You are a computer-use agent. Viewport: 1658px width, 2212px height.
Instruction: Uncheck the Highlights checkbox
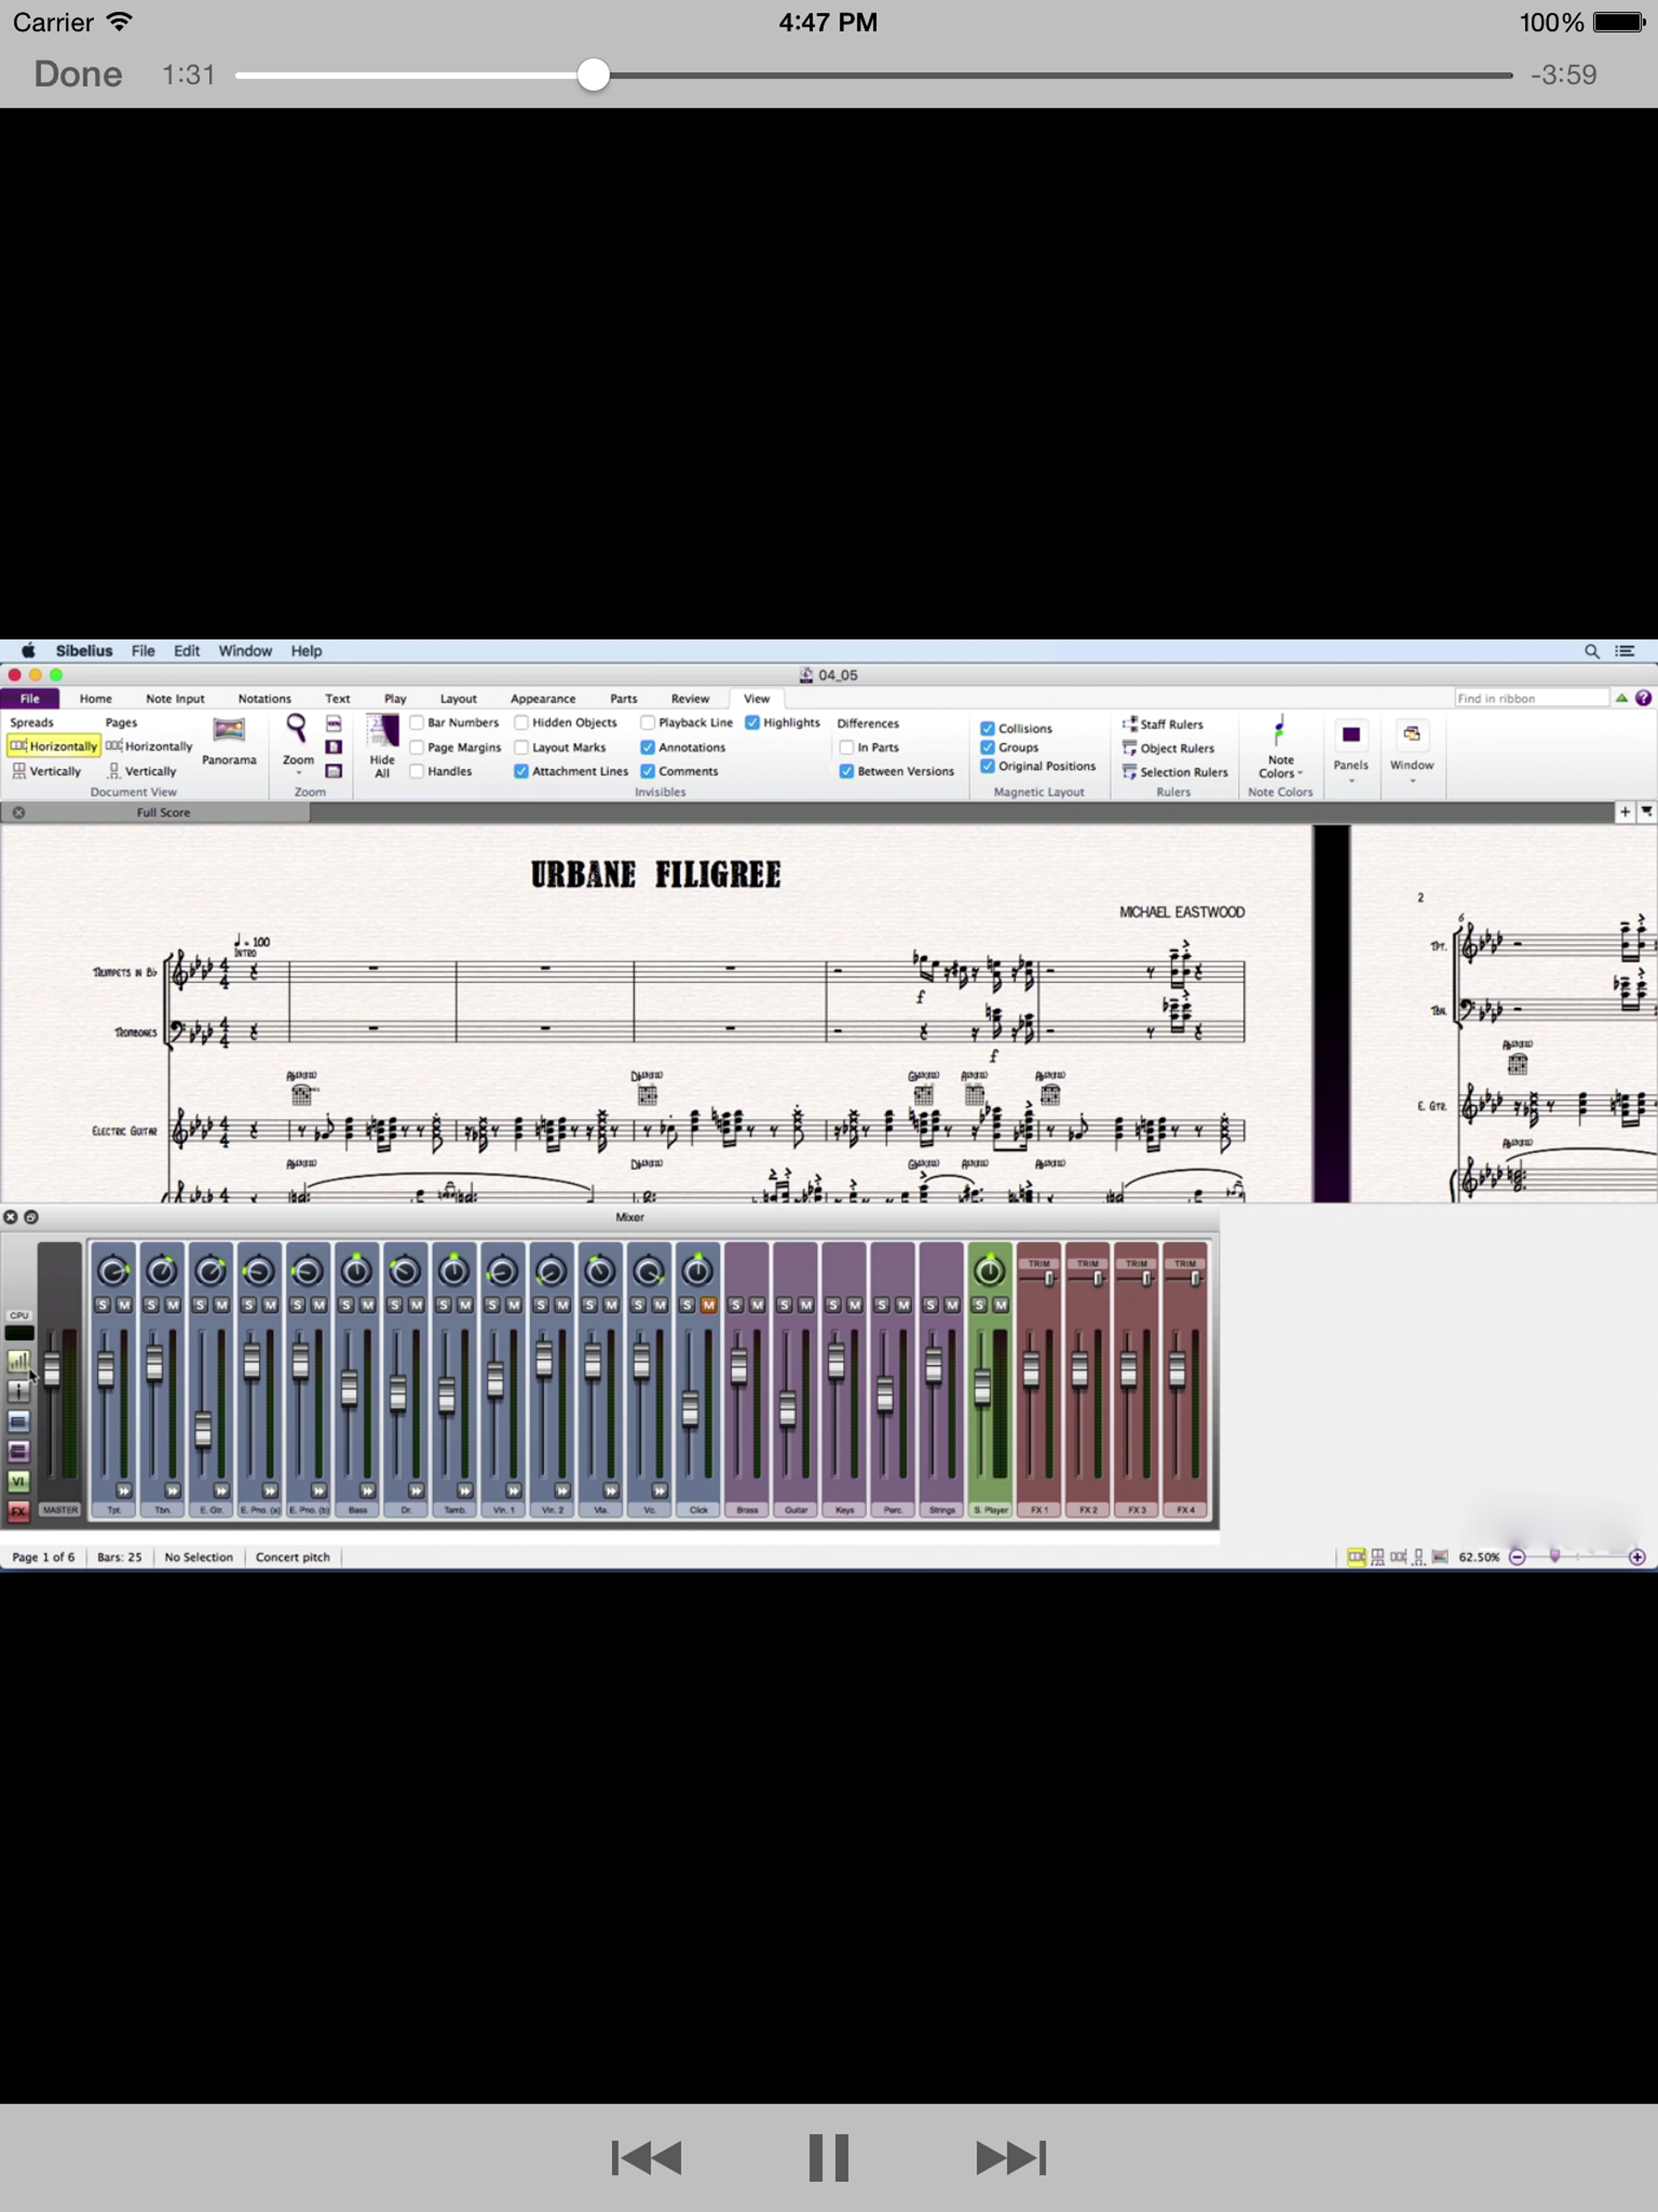752,722
